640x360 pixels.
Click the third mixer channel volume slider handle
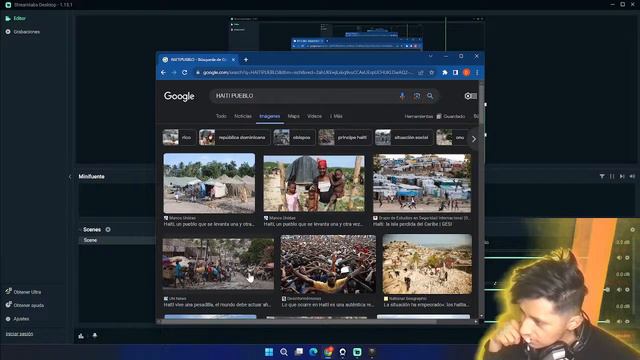pos(608,322)
